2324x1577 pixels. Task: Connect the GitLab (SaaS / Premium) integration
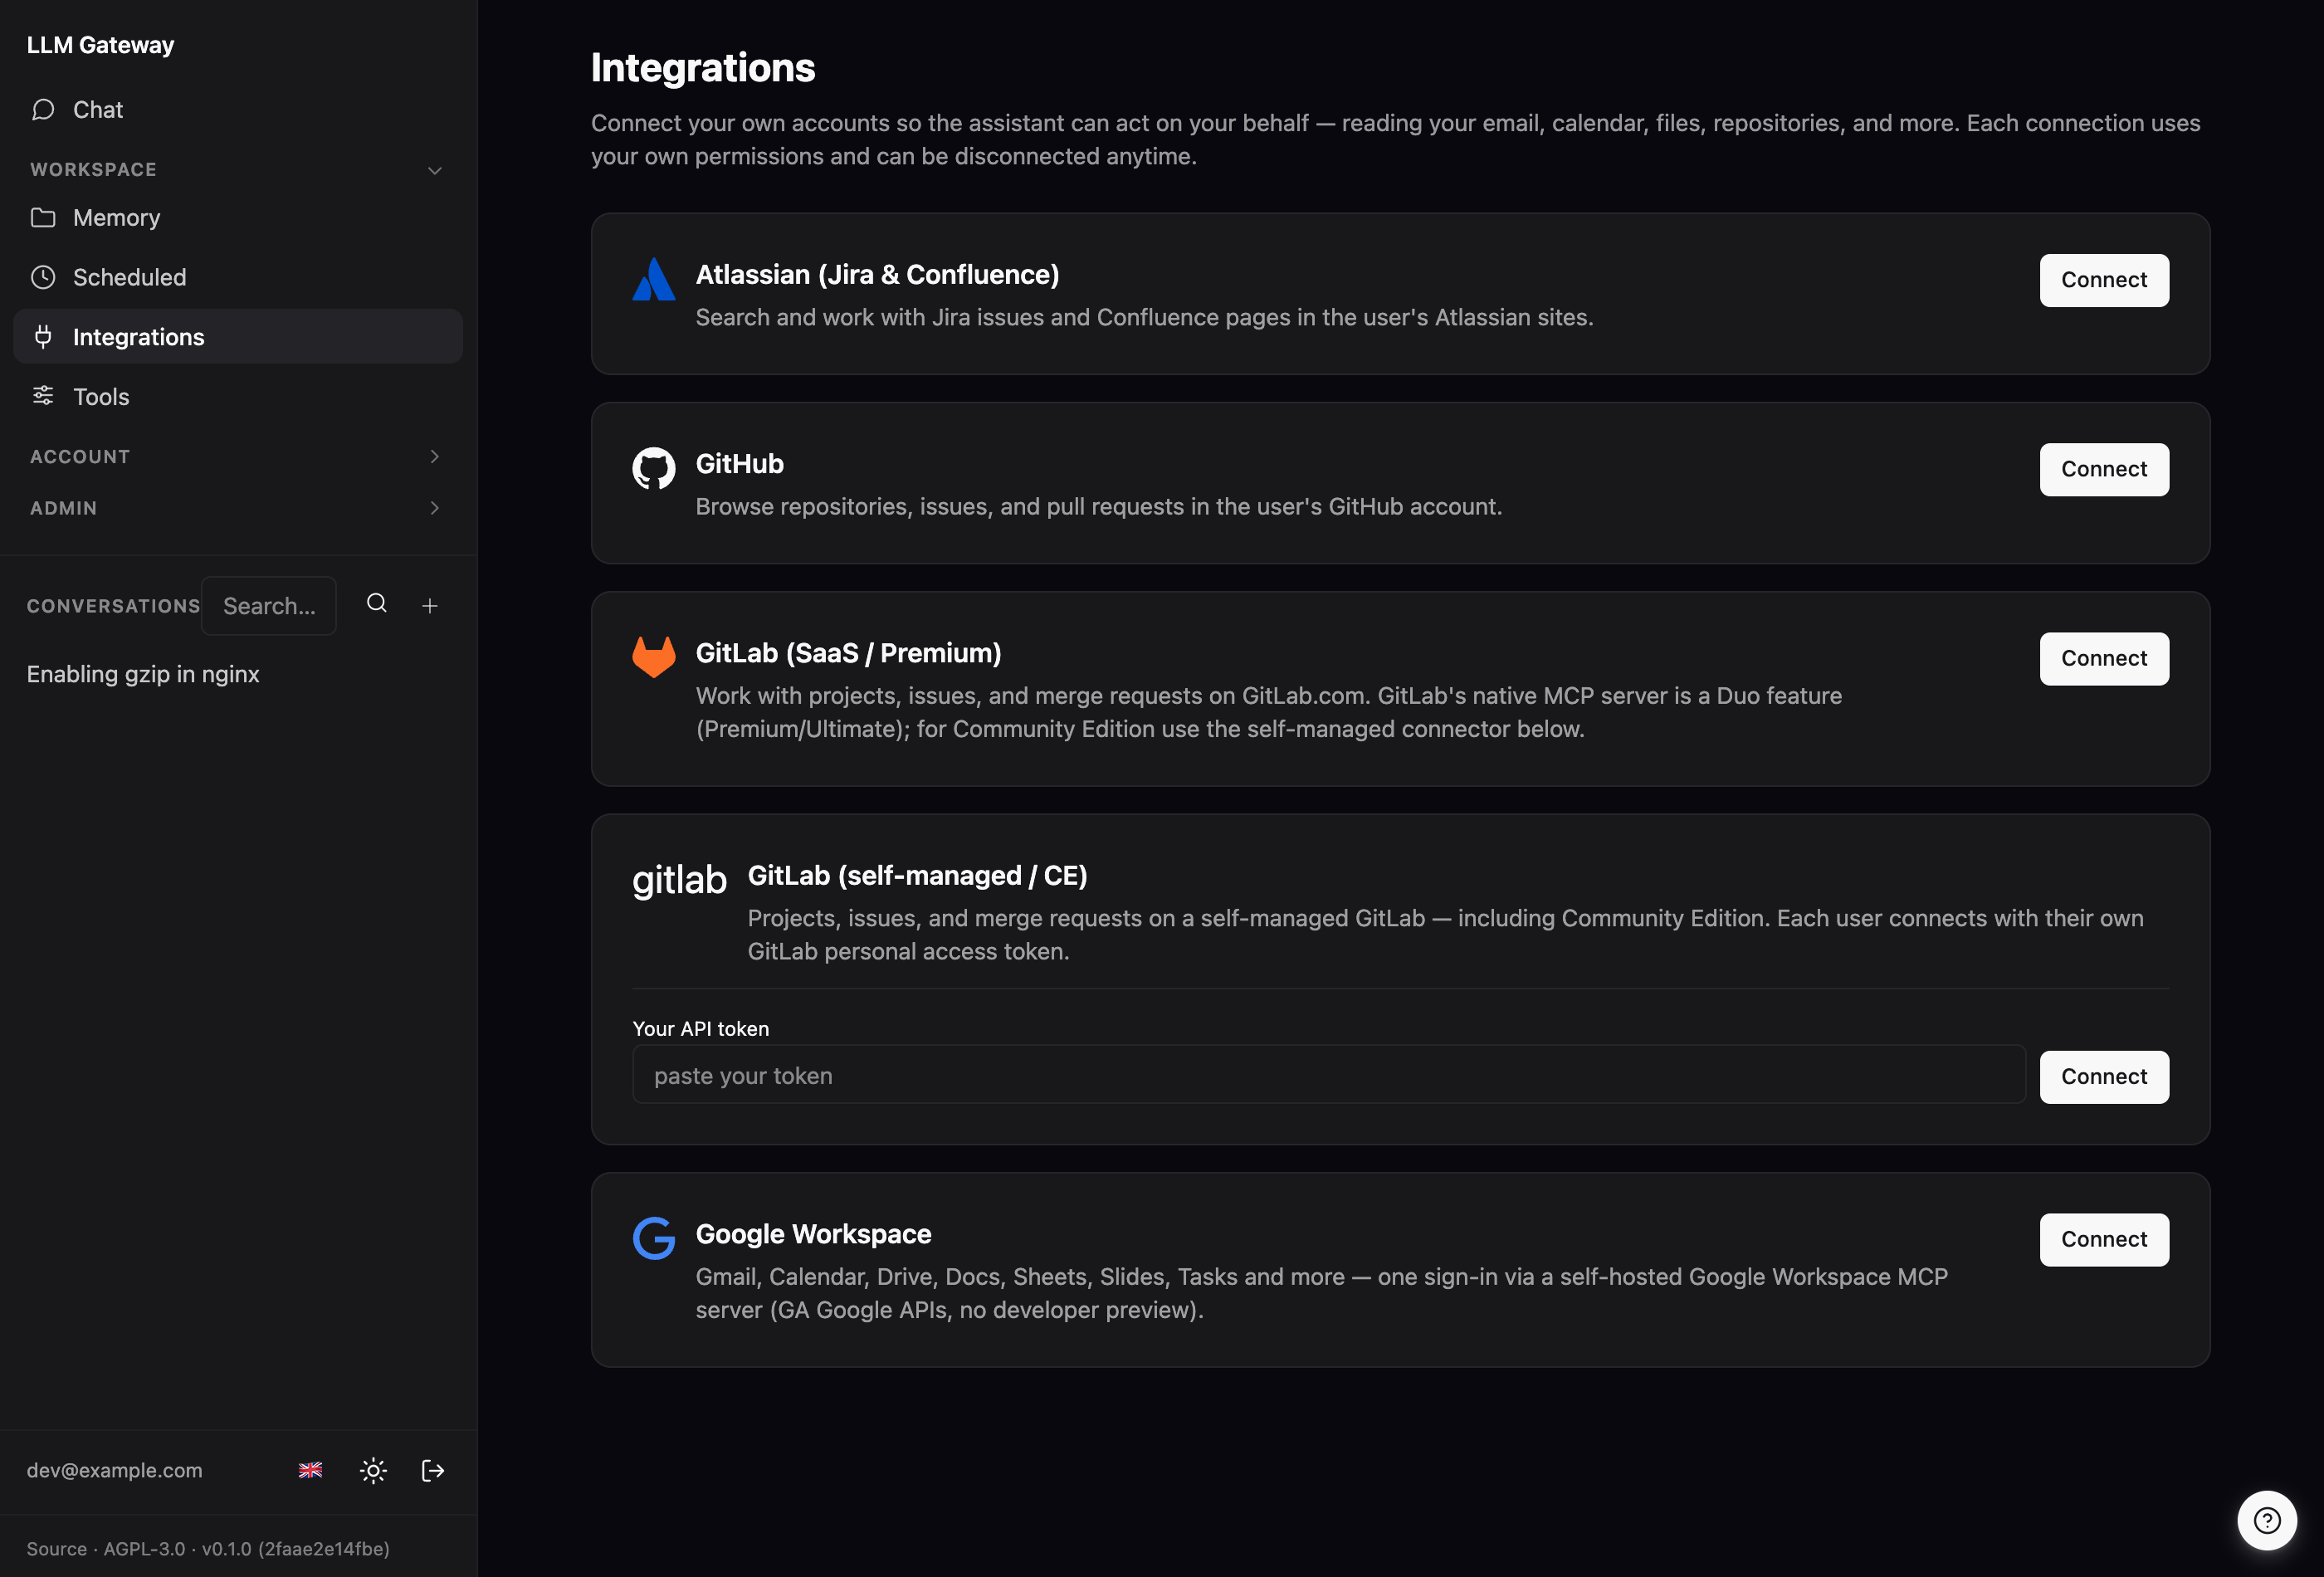click(x=2104, y=659)
